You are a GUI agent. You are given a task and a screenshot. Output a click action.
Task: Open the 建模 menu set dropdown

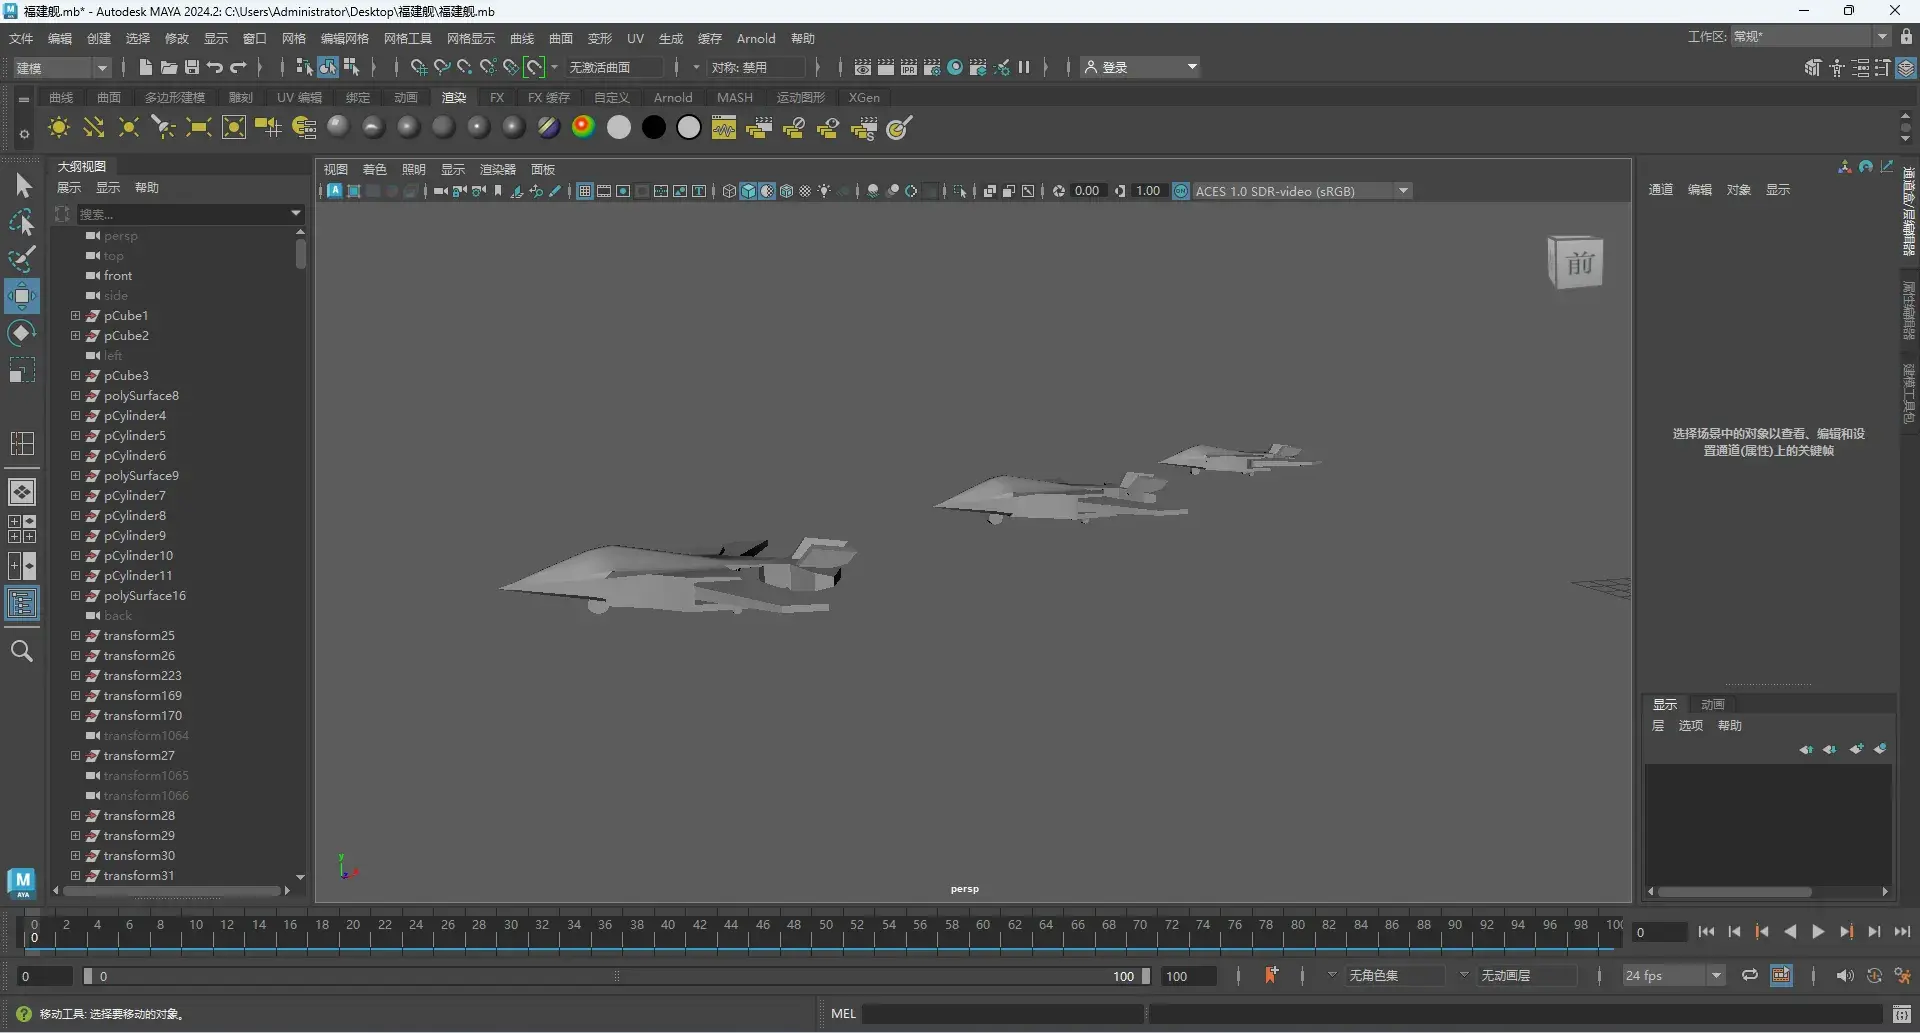[62, 67]
